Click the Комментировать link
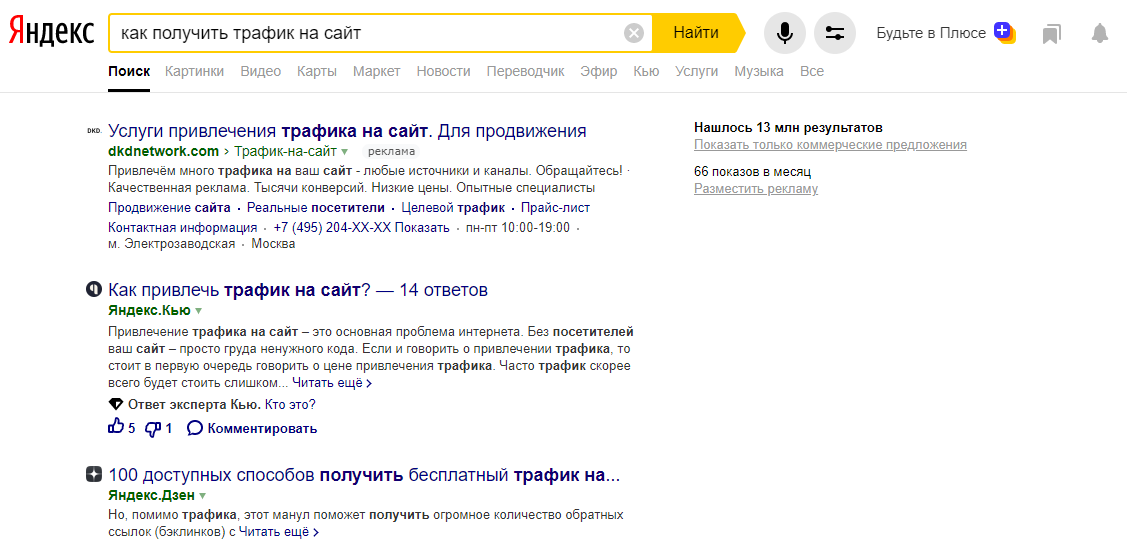1127x556 pixels. pyautogui.click(x=262, y=429)
